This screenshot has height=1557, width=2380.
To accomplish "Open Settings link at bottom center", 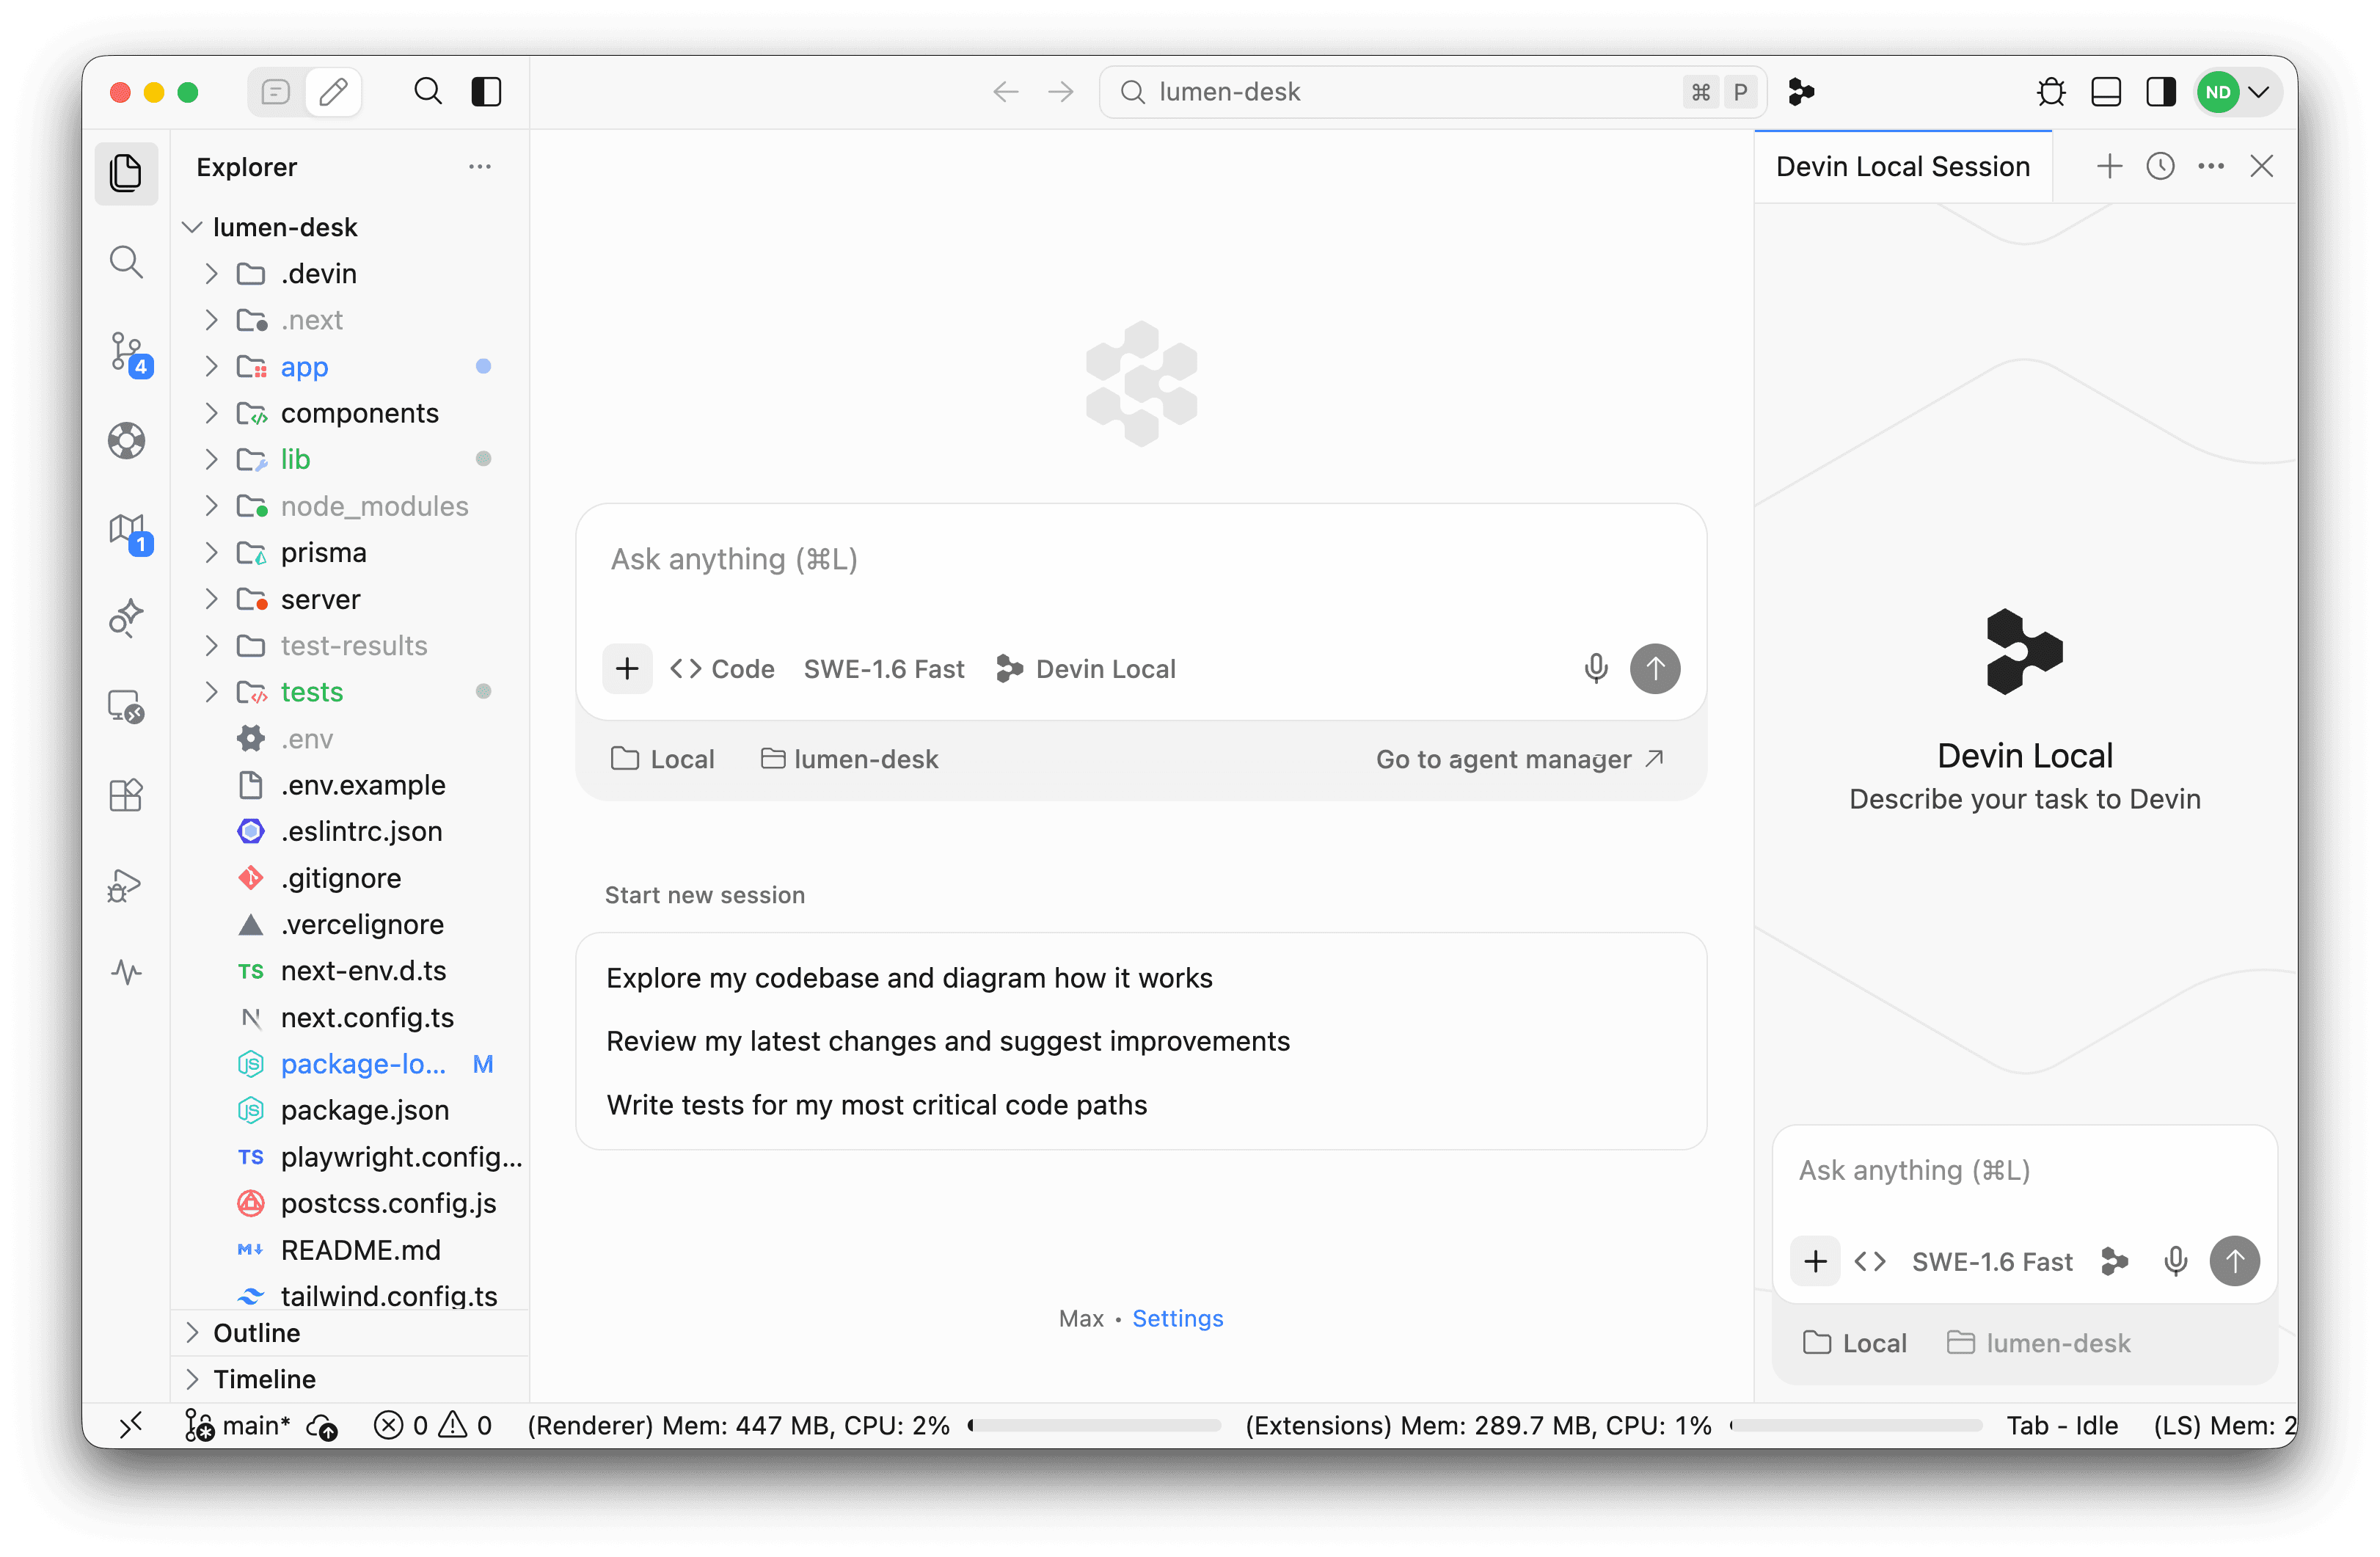I will pyautogui.click(x=1177, y=1318).
